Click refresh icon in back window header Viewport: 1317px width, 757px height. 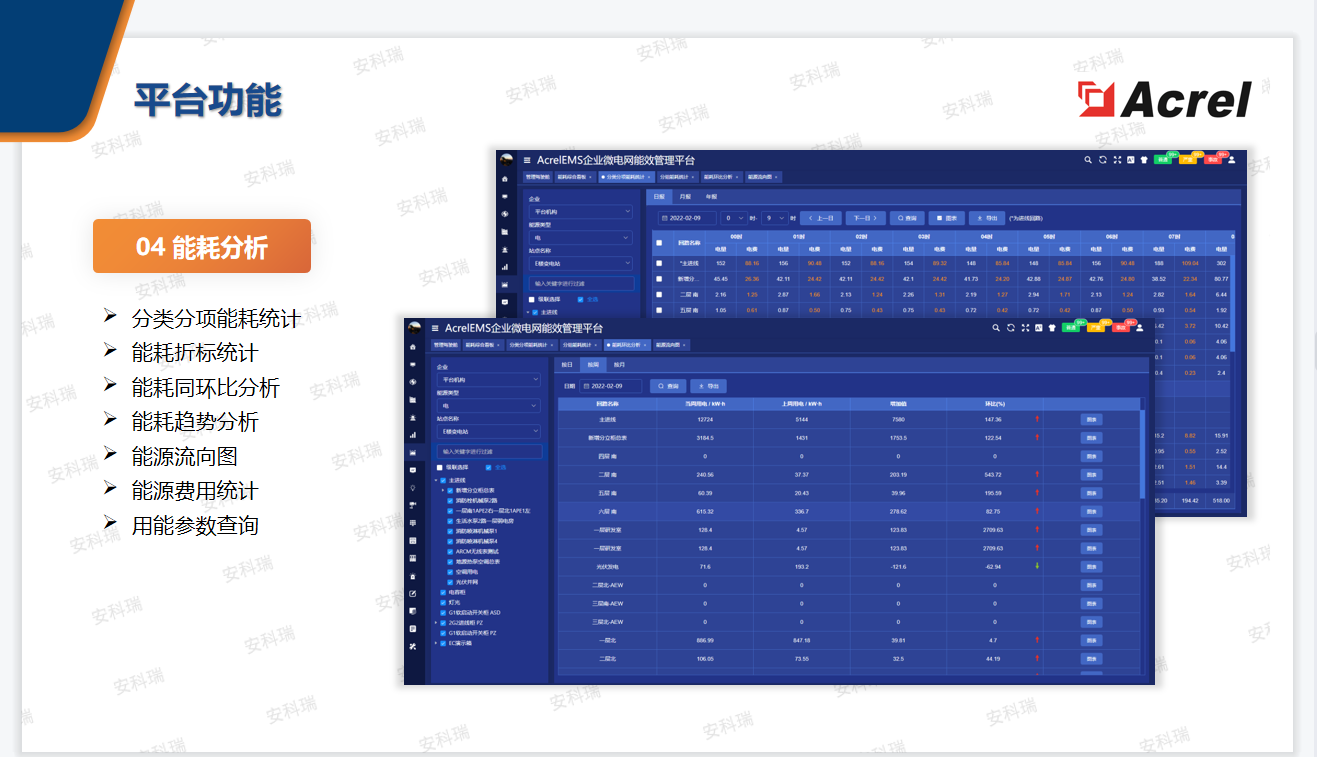coord(1103,160)
